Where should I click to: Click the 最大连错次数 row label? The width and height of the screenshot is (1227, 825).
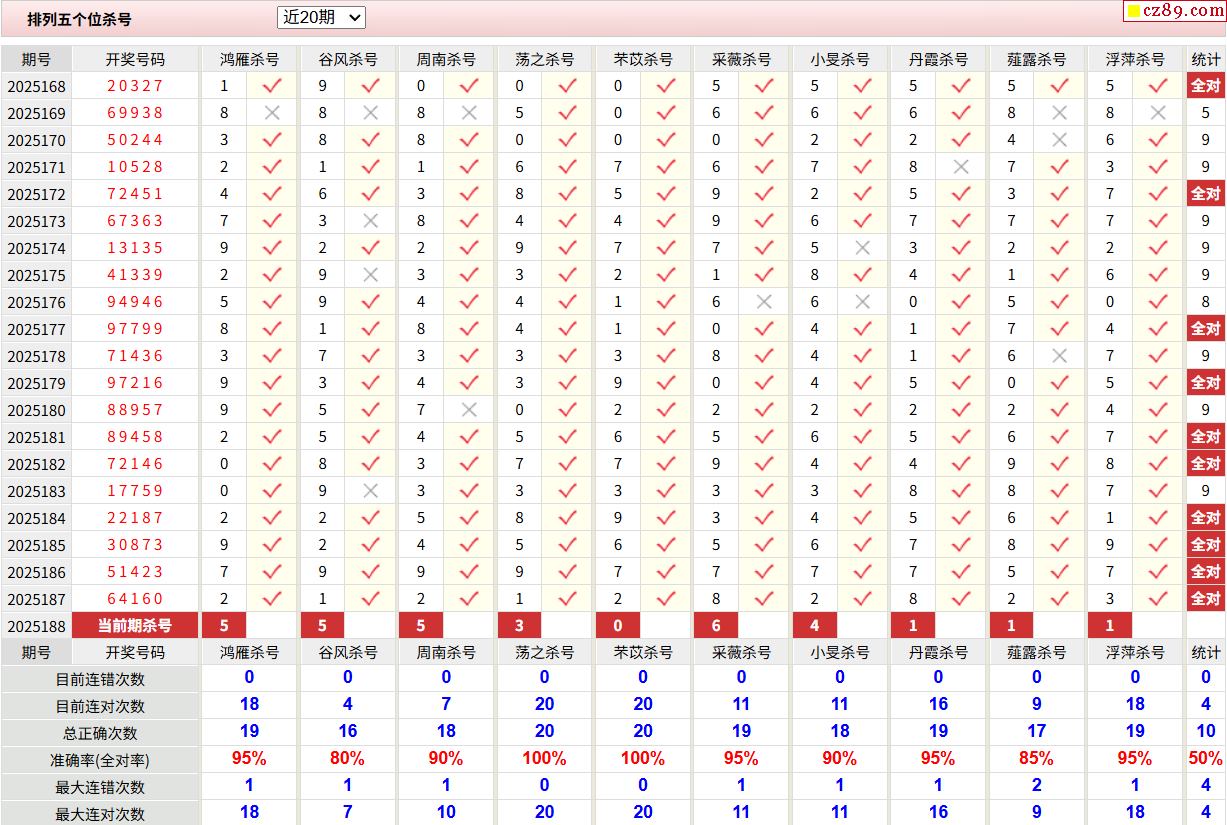(100, 787)
